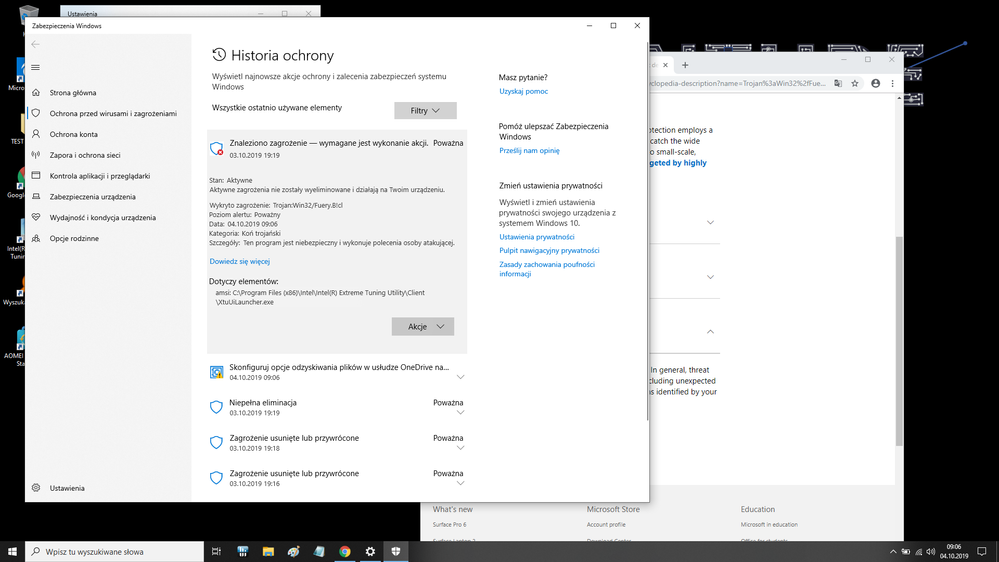Viewport: 999px width, 562px height.
Task: Click the antenna icon for Zapora i ochrona sieci
Action: 36,155
